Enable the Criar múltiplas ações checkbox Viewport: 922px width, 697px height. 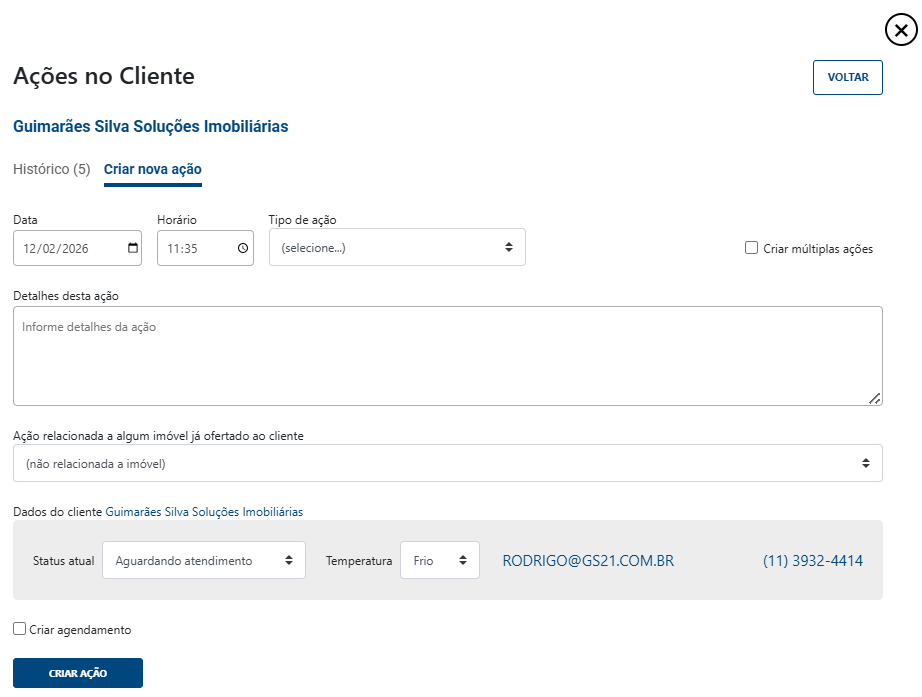click(752, 248)
